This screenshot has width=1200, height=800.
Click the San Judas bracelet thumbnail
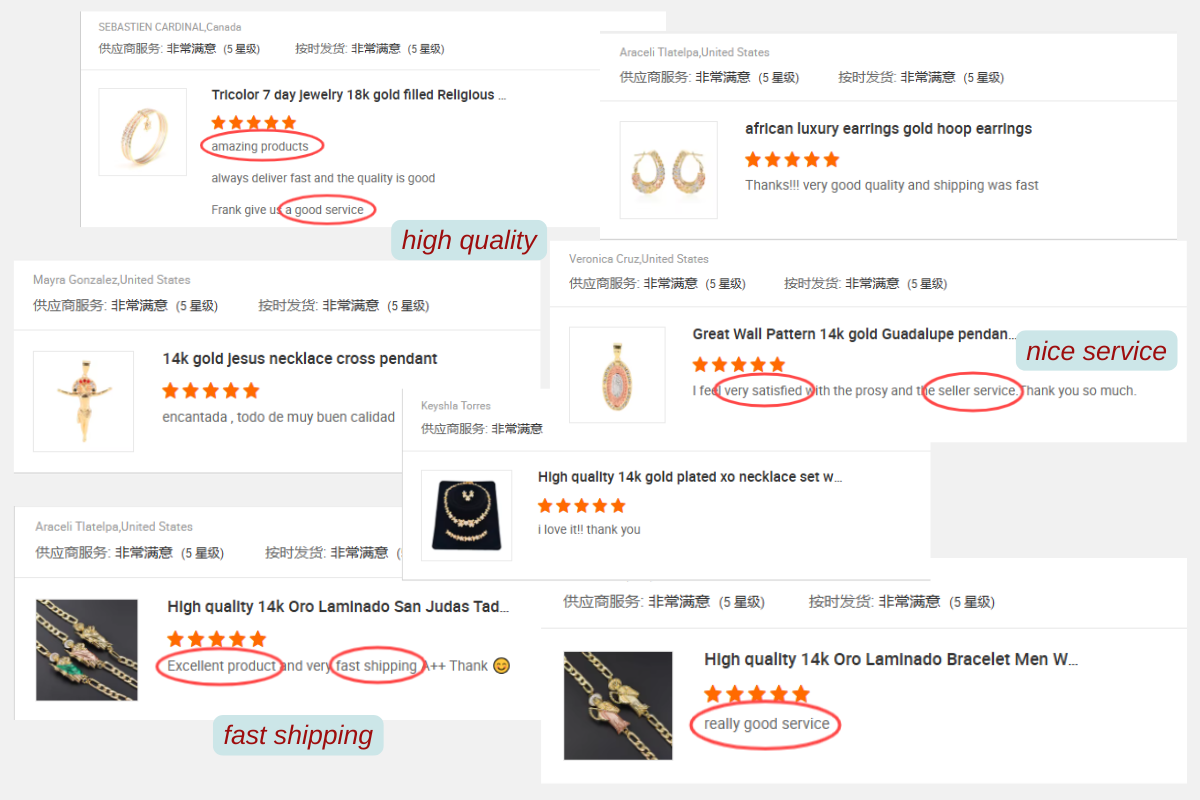pos(87,650)
